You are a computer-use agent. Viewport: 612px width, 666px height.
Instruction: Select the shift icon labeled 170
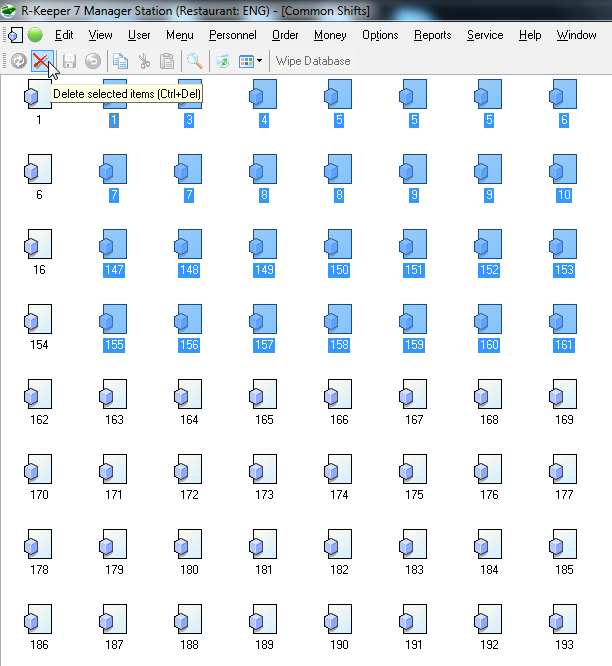(38, 469)
